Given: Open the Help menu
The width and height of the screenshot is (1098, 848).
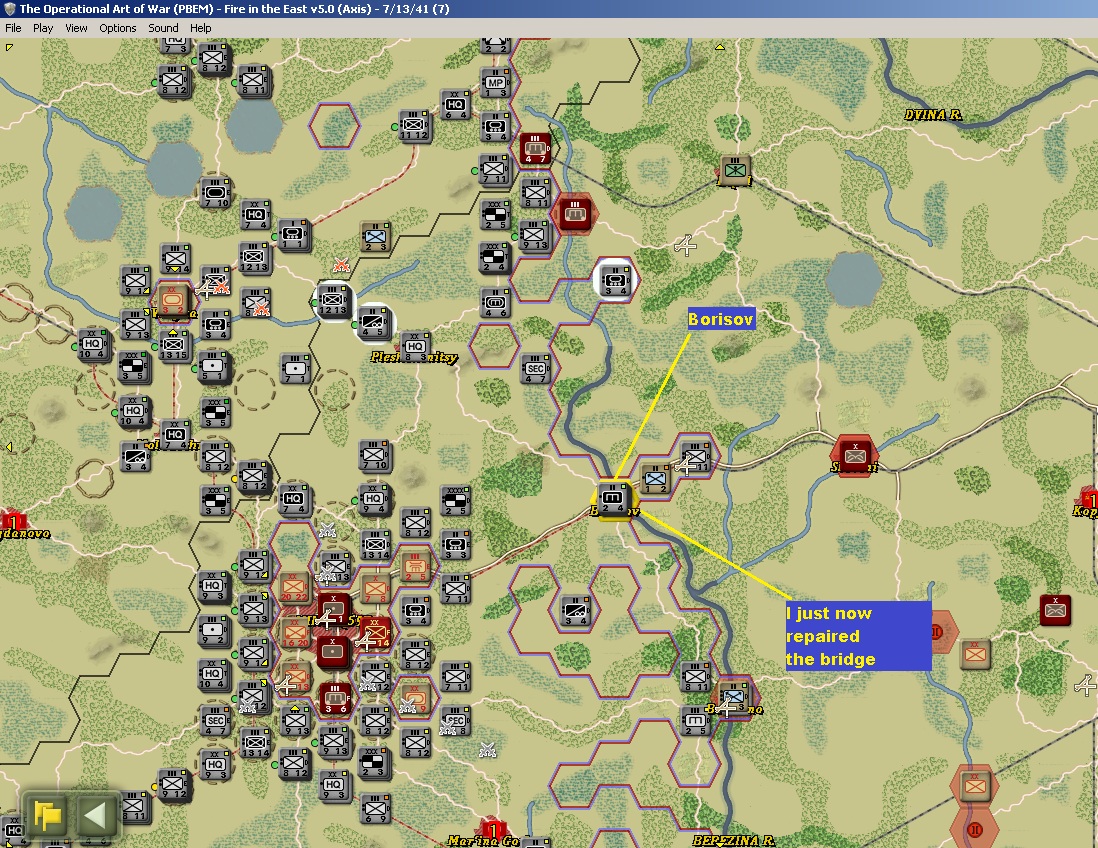Looking at the screenshot, I should (x=200, y=28).
